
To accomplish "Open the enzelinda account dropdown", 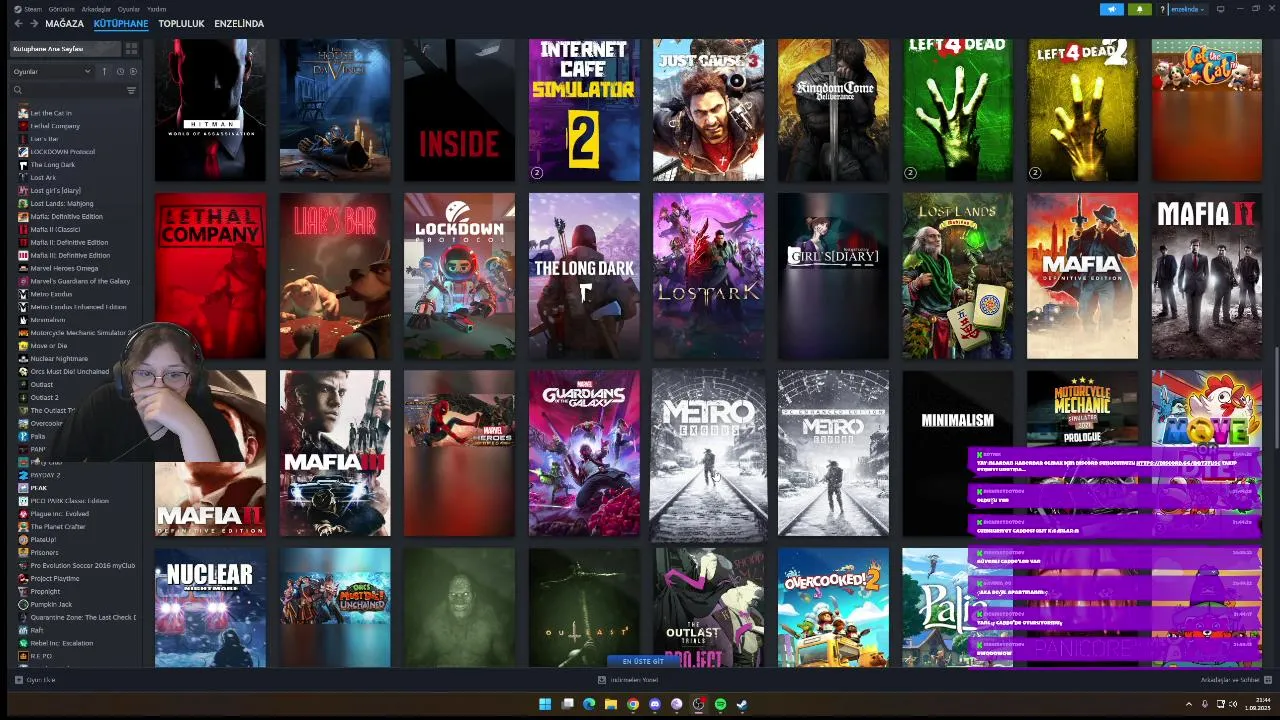I will 1187,9.
